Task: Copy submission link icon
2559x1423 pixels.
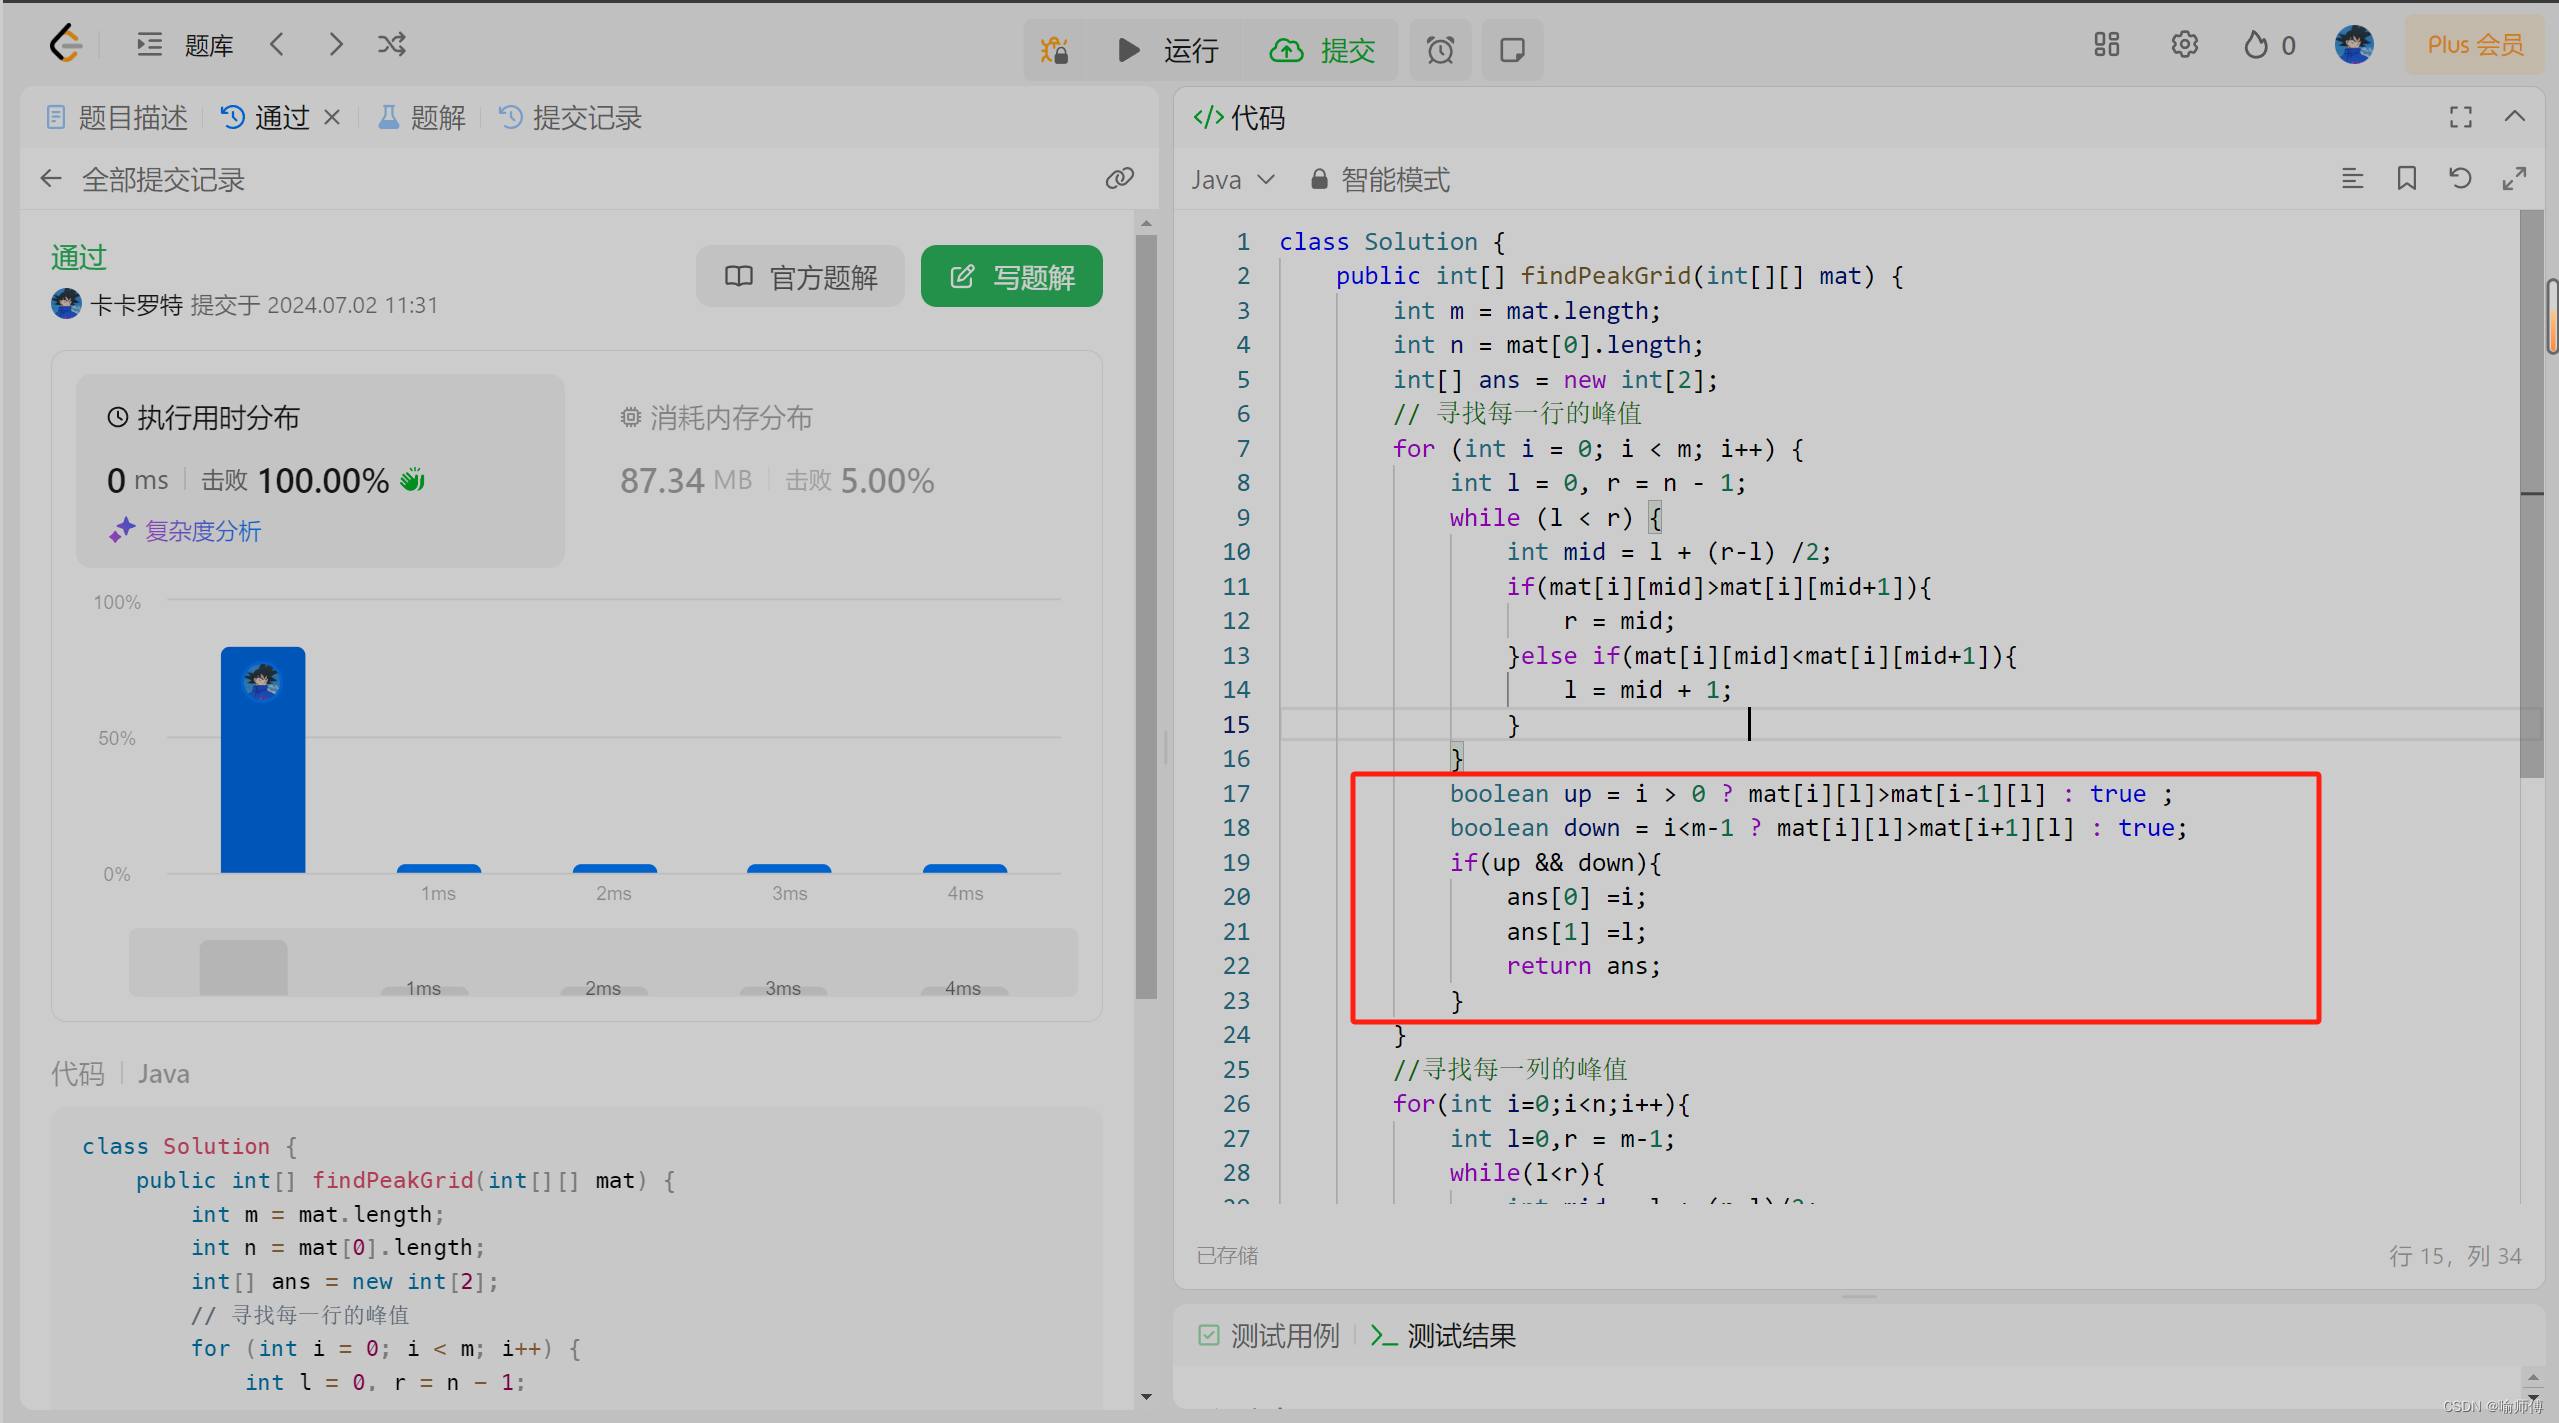Action: [x=1119, y=179]
